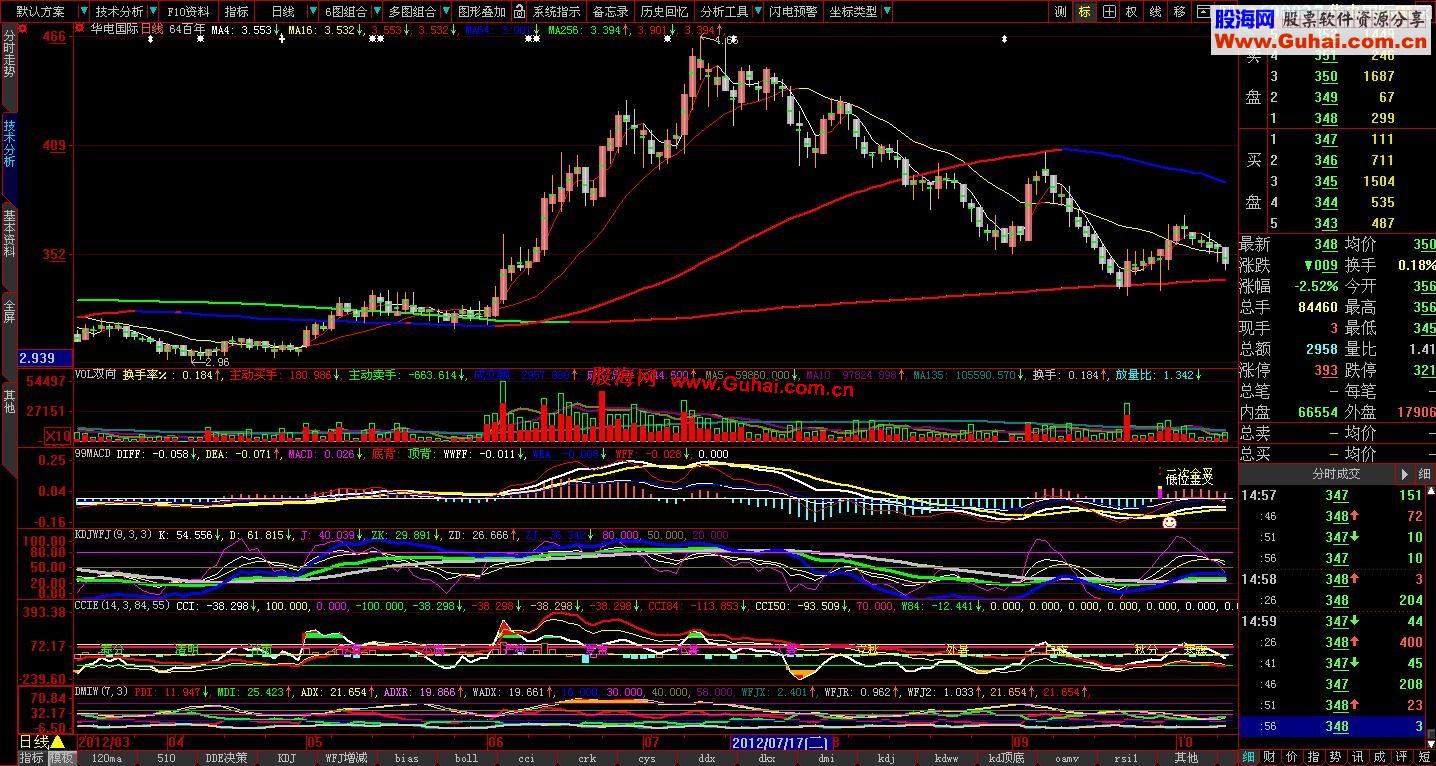The image size is (1436, 766).
Task: Select 讯 in bottom-right tab strip
Action: point(1359,758)
